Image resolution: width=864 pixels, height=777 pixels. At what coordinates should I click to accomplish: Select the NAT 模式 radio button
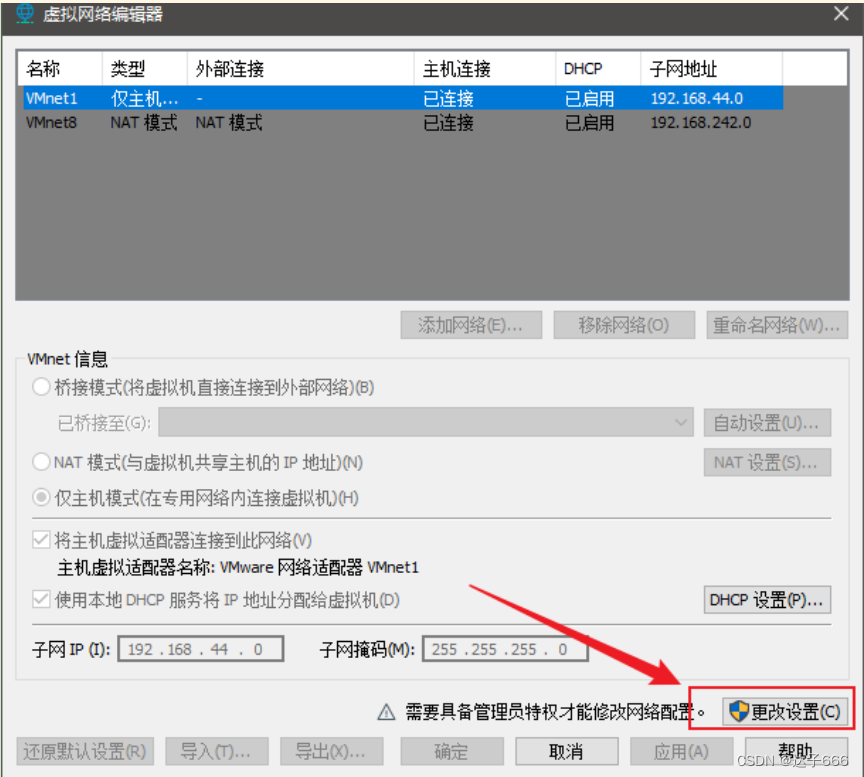coord(41,462)
